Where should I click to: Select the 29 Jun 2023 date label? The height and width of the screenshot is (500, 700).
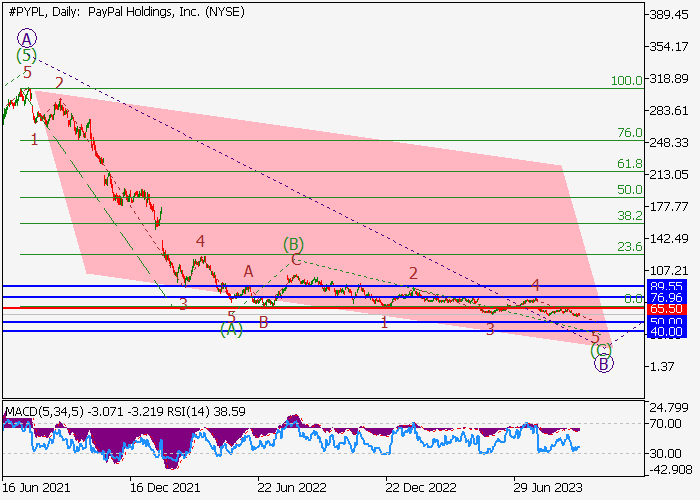tap(548, 487)
